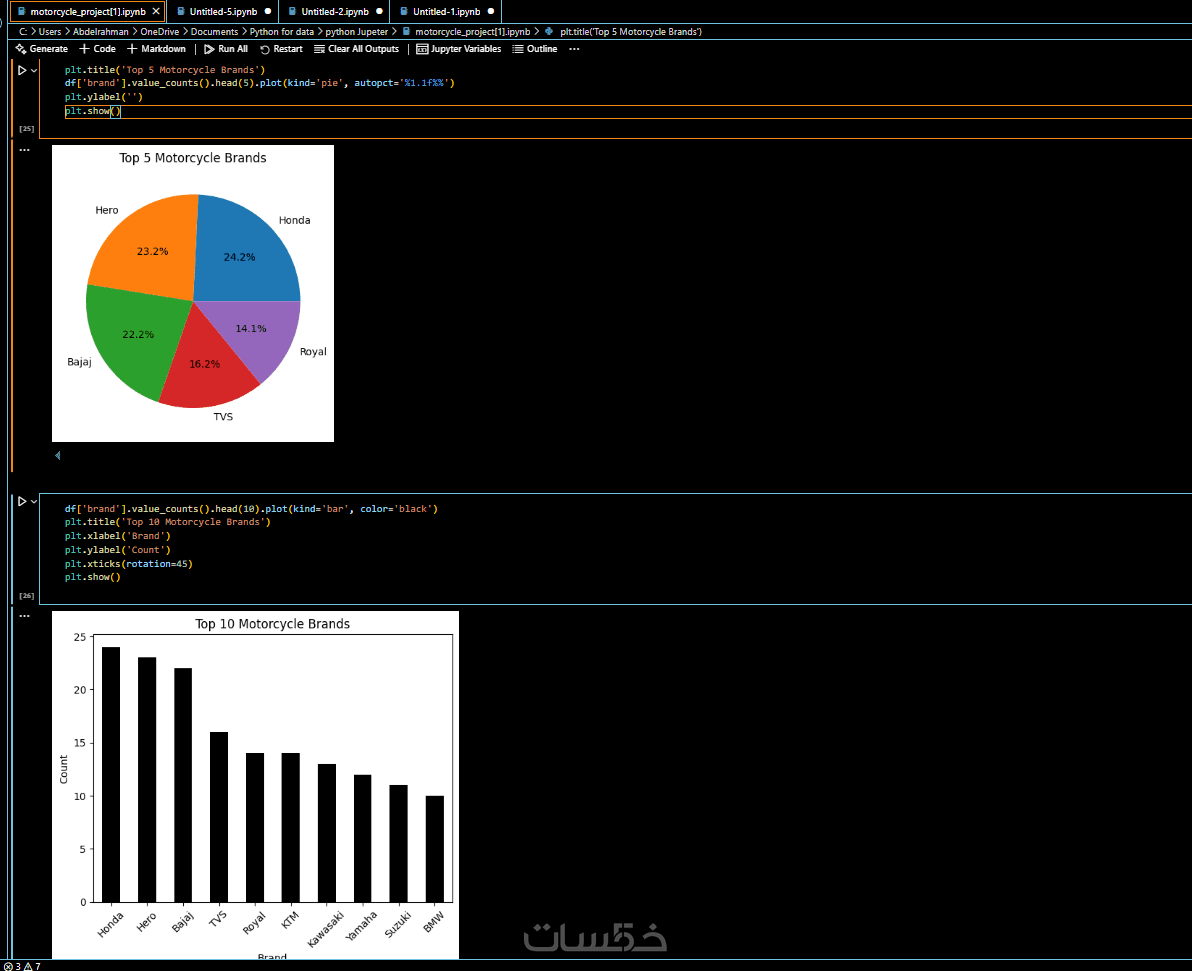
Task: Run the pie chart code cell
Action: [x=22, y=70]
